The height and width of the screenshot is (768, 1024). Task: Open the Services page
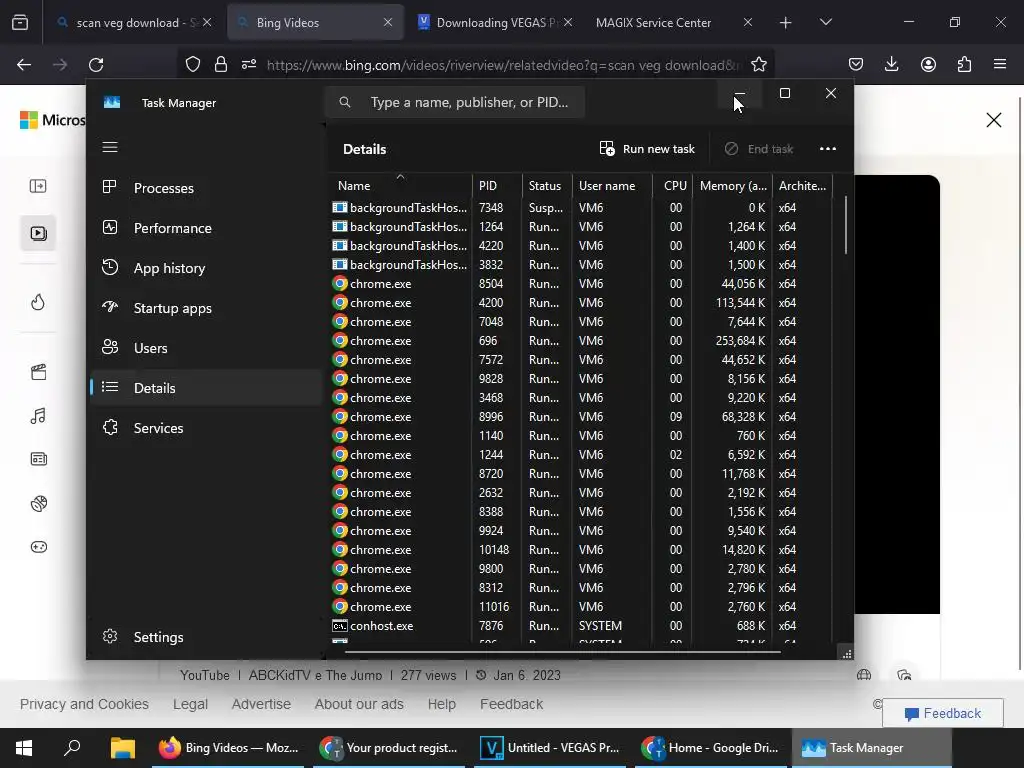(206, 428)
